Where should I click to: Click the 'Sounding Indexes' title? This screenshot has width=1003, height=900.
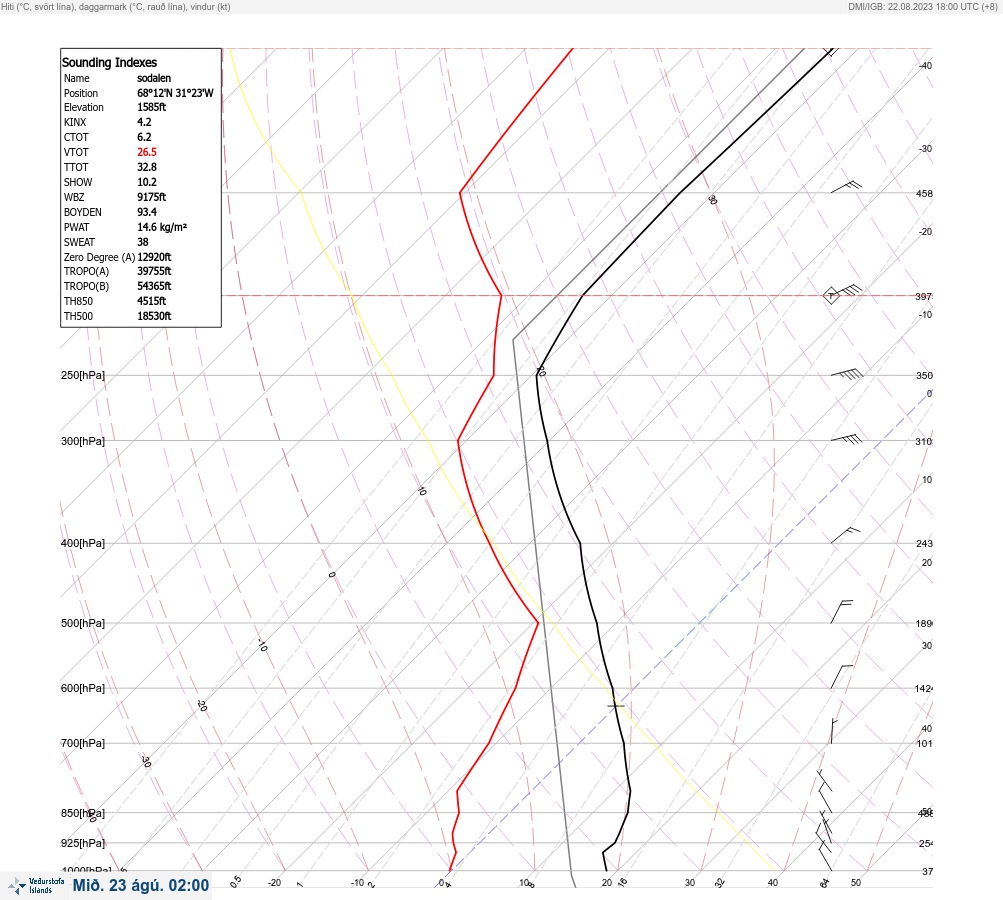click(x=109, y=63)
